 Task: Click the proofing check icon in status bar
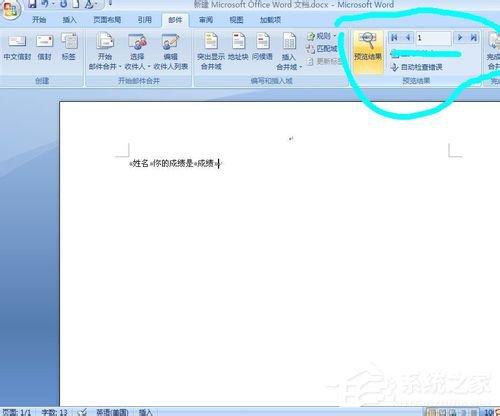point(82,412)
